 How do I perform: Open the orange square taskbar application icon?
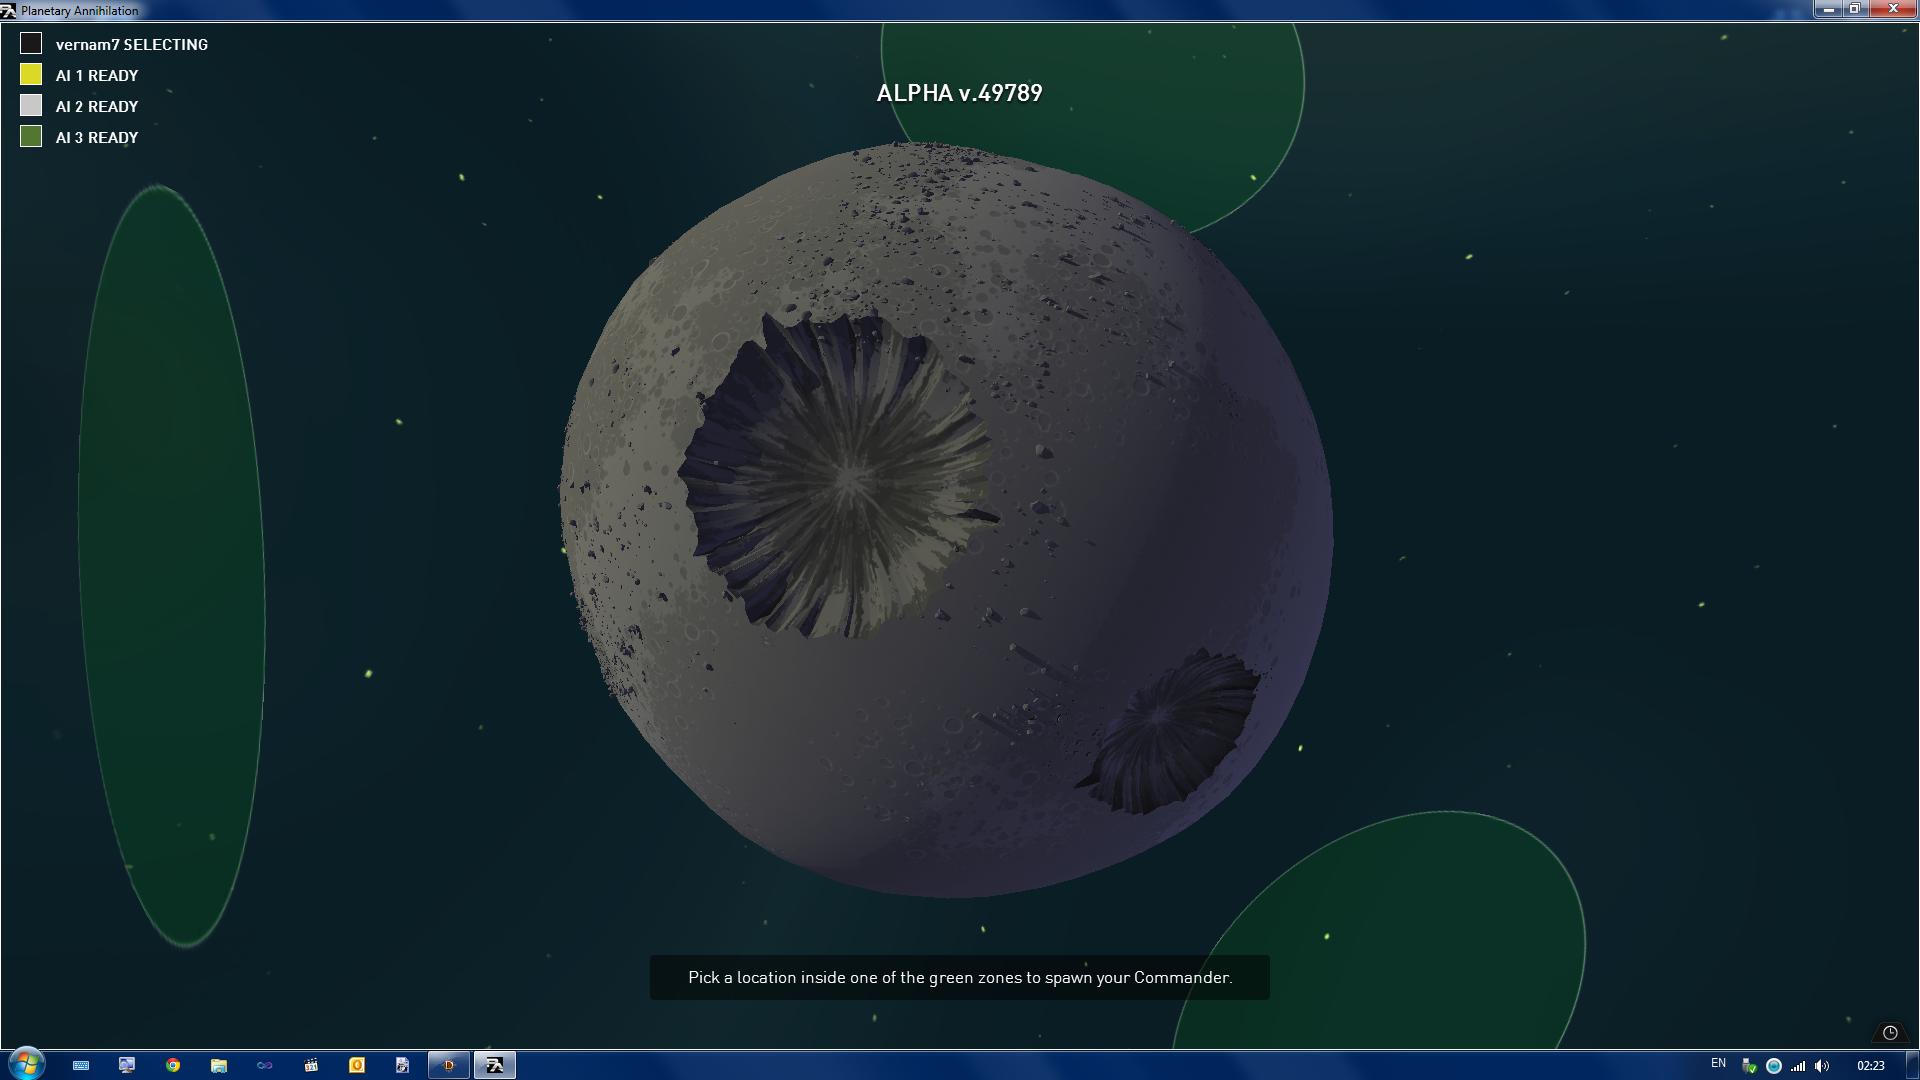click(x=357, y=1065)
